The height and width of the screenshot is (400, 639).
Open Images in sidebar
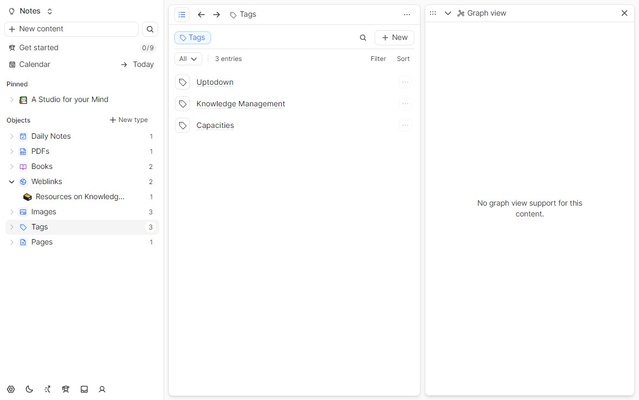click(44, 212)
